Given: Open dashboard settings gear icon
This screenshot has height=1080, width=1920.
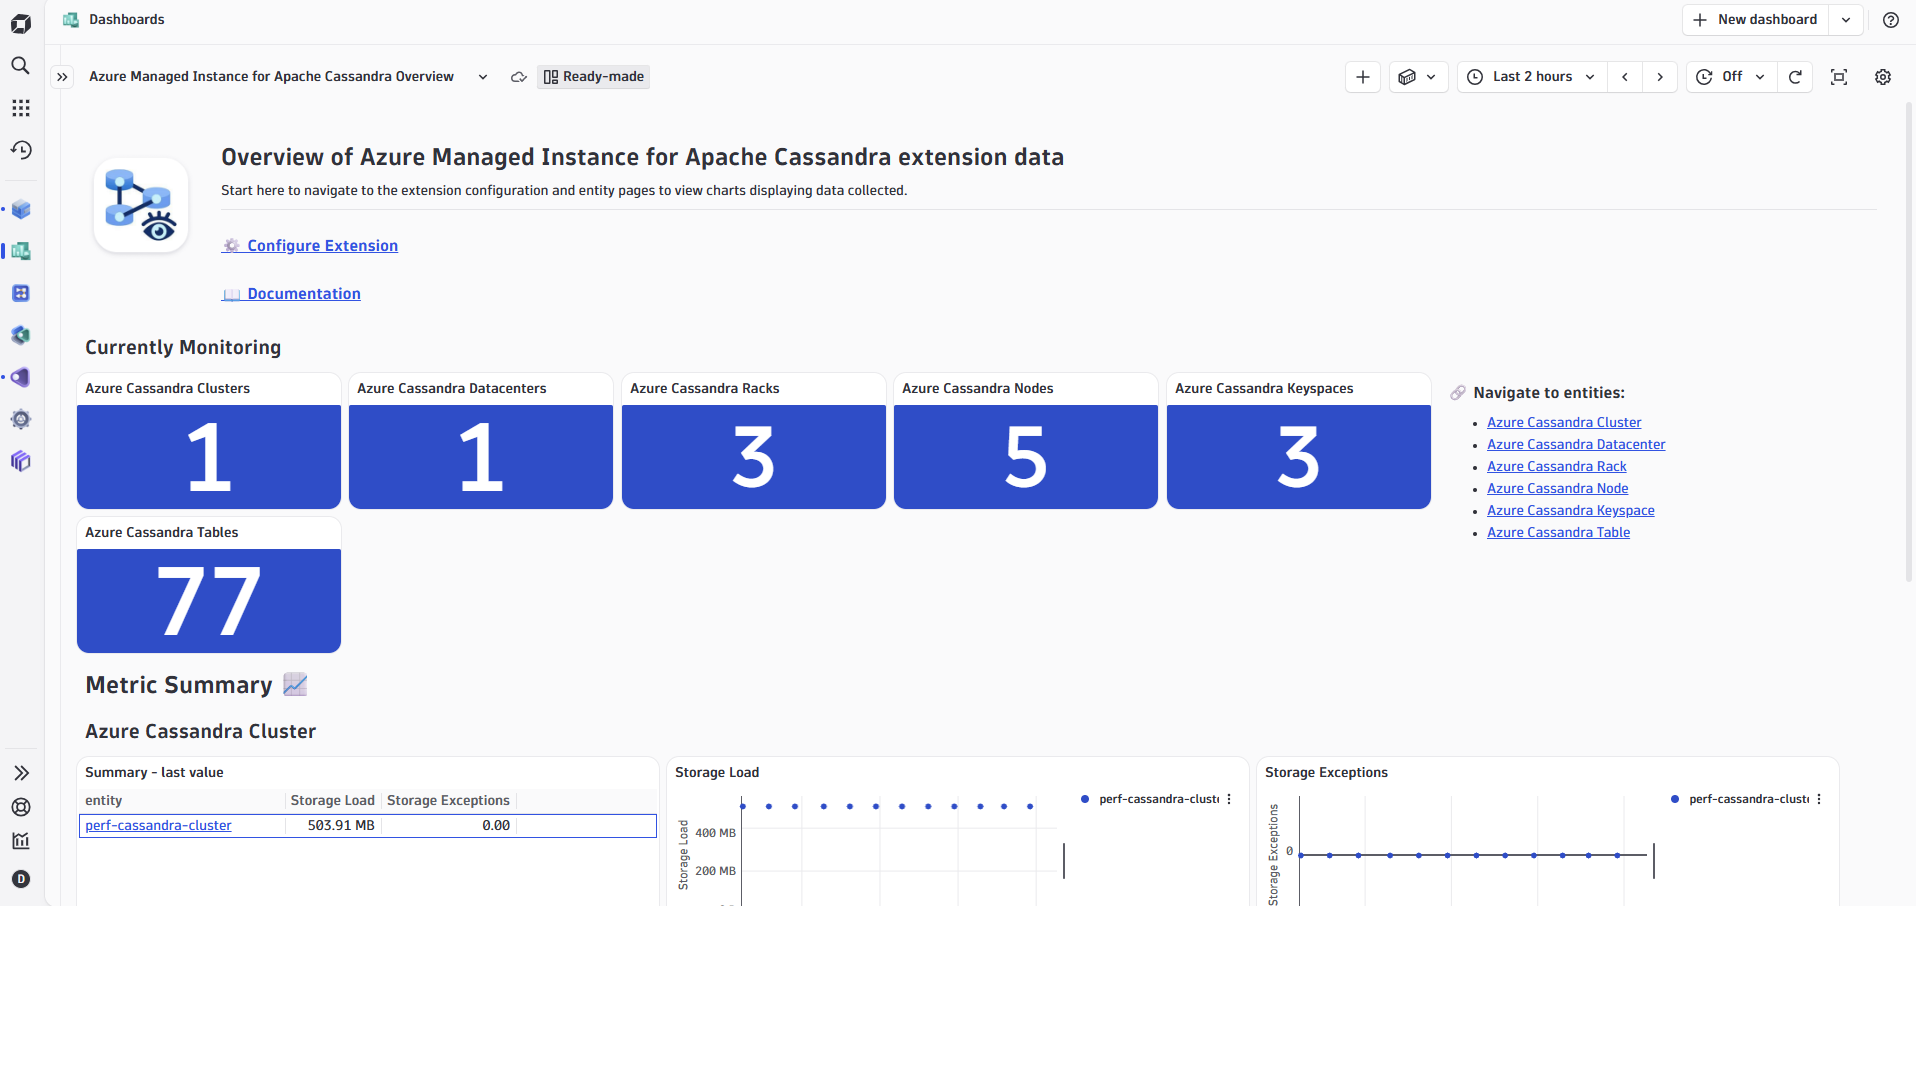Looking at the screenshot, I should (1883, 77).
